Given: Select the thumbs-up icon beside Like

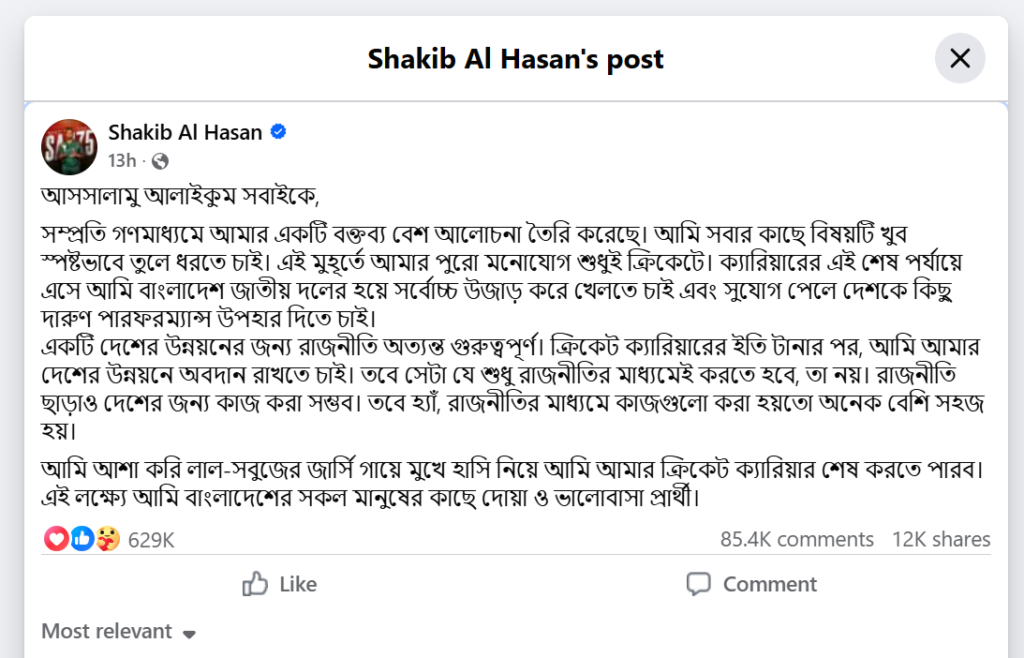Looking at the screenshot, I should click(x=257, y=584).
